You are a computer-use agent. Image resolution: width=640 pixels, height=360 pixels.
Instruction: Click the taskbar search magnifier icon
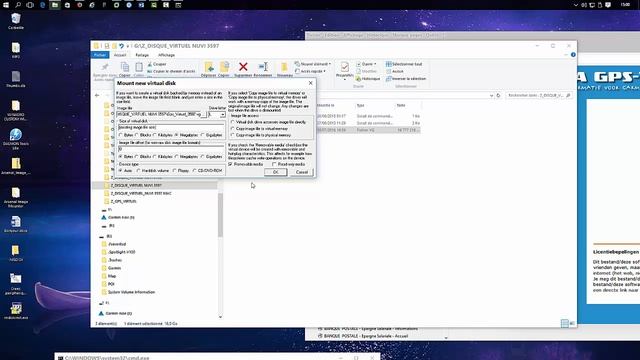click(18, 5)
